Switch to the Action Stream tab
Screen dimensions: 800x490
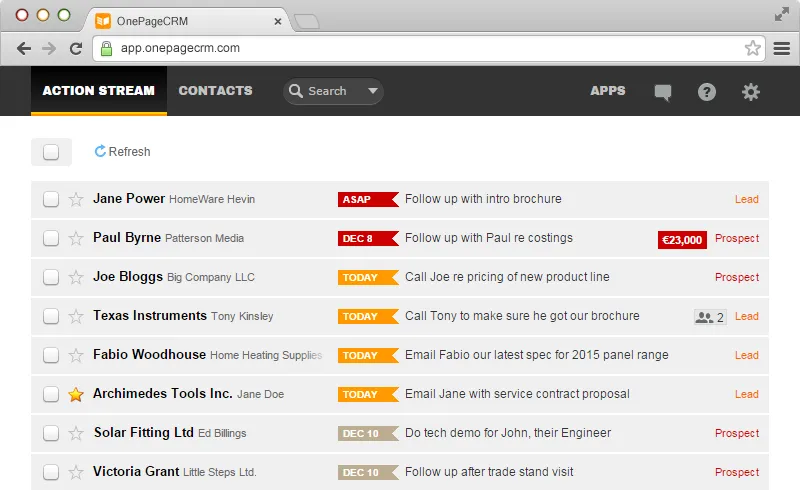click(98, 91)
